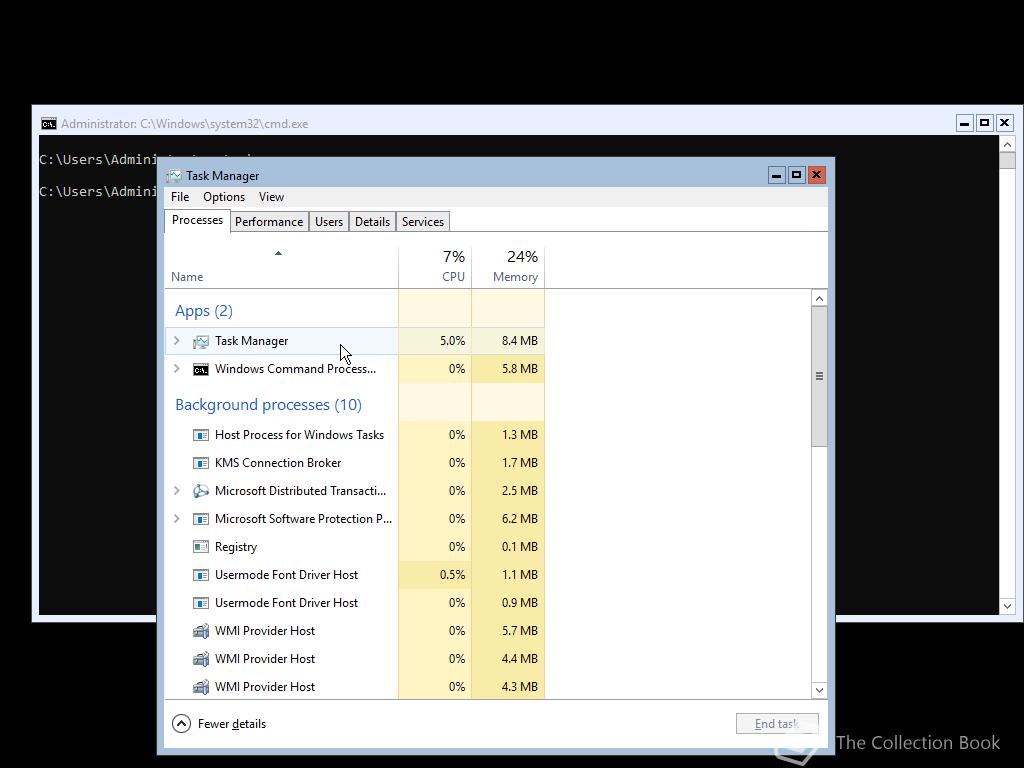Viewport: 1024px width, 768px height.
Task: Switch to the Performance tab
Action: (269, 222)
